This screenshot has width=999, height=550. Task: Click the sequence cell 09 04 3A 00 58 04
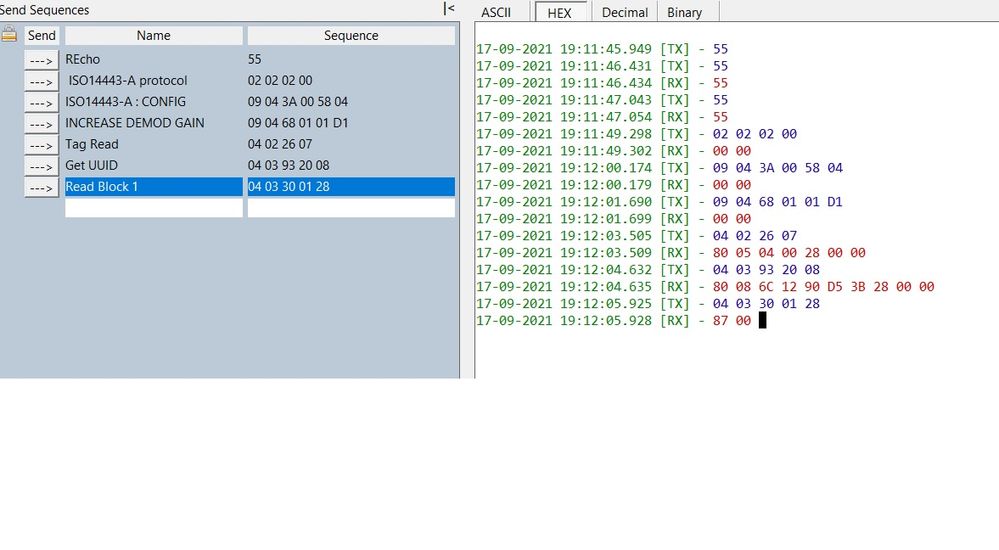point(351,101)
